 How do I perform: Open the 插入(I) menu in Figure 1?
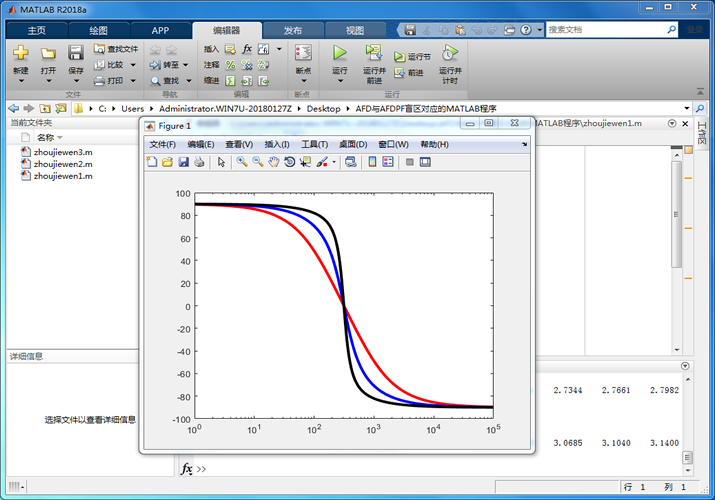point(277,144)
